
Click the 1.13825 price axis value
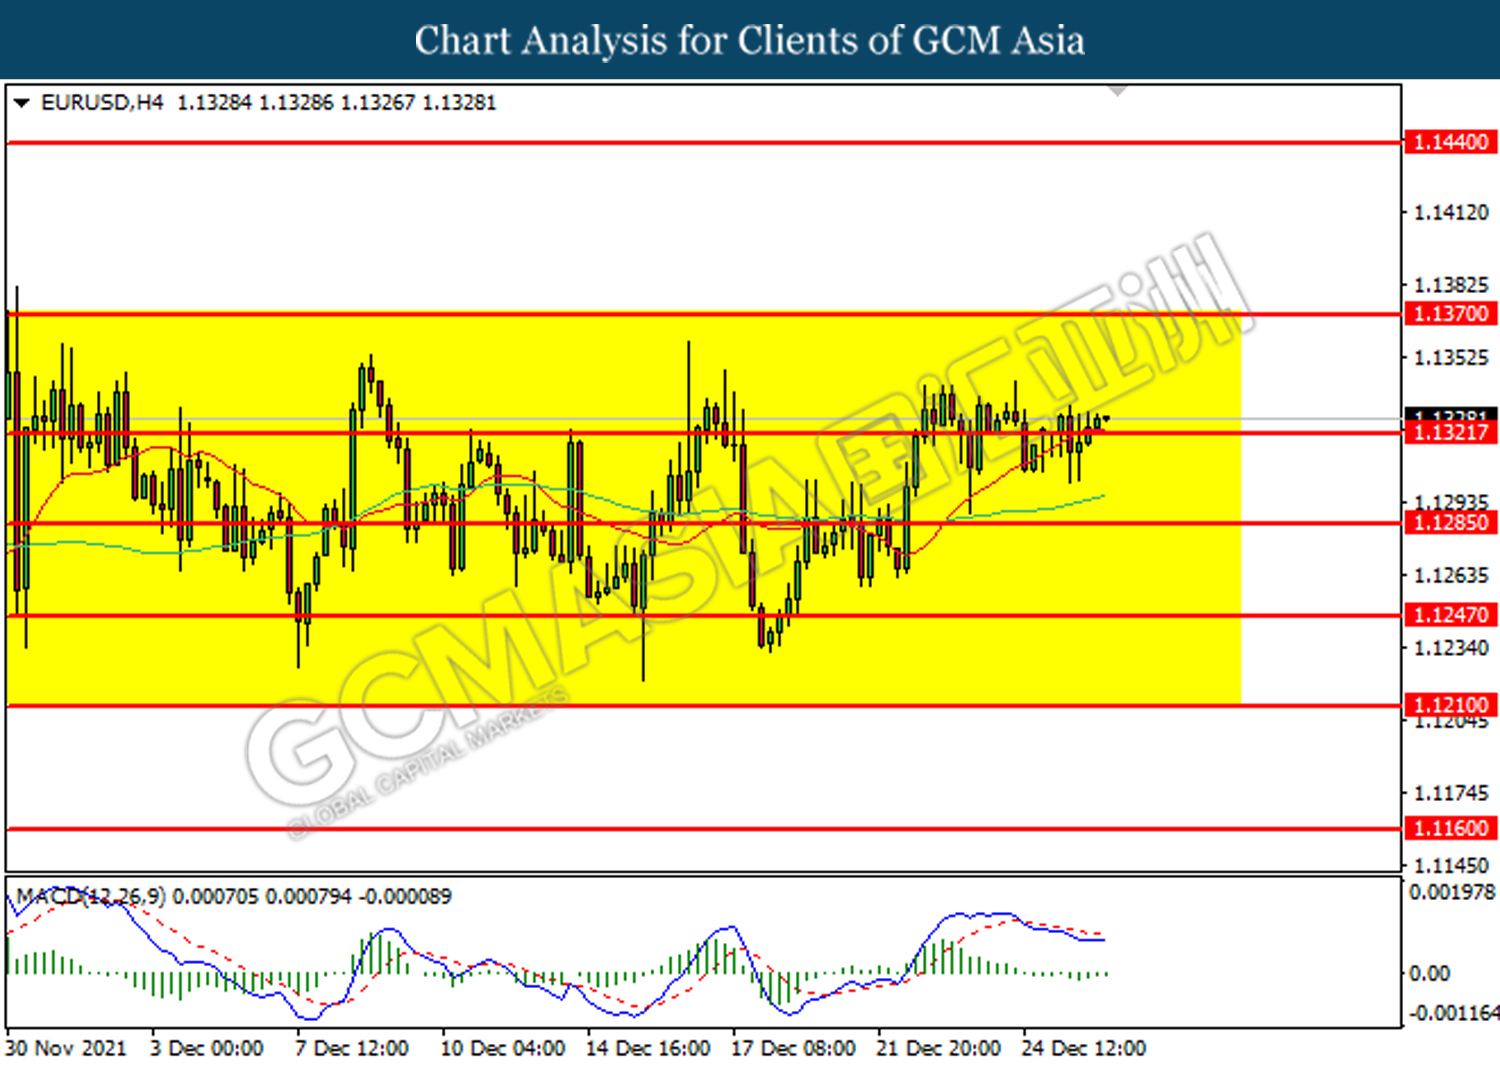[1451, 286]
